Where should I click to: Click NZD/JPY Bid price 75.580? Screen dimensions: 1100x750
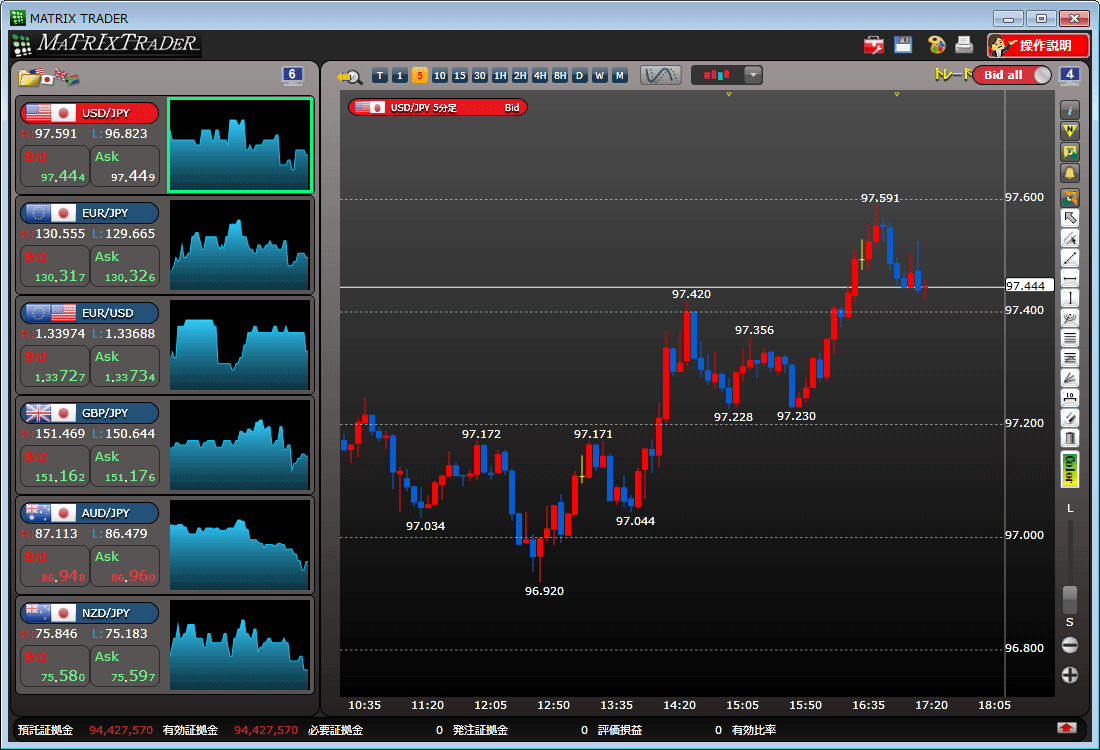coord(55,667)
